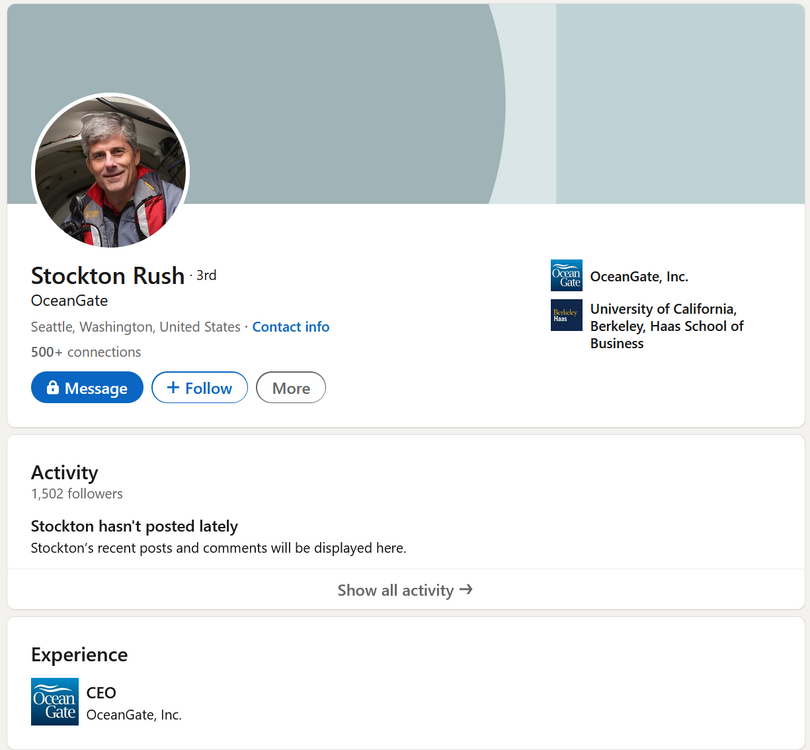Click the CEO job title

coord(101,693)
